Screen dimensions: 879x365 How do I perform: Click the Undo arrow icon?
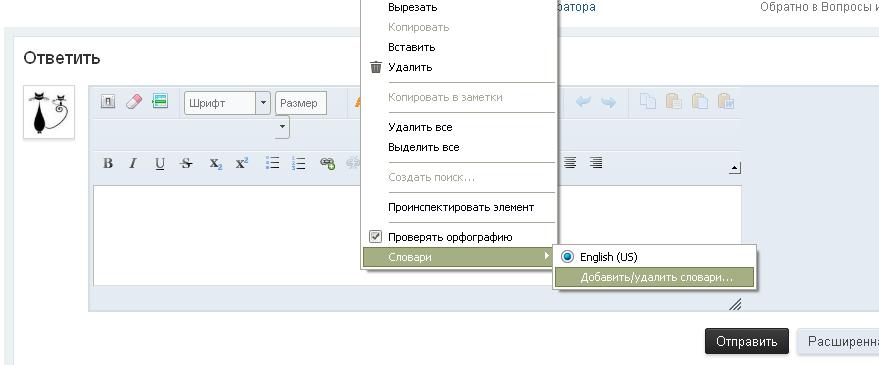583,102
